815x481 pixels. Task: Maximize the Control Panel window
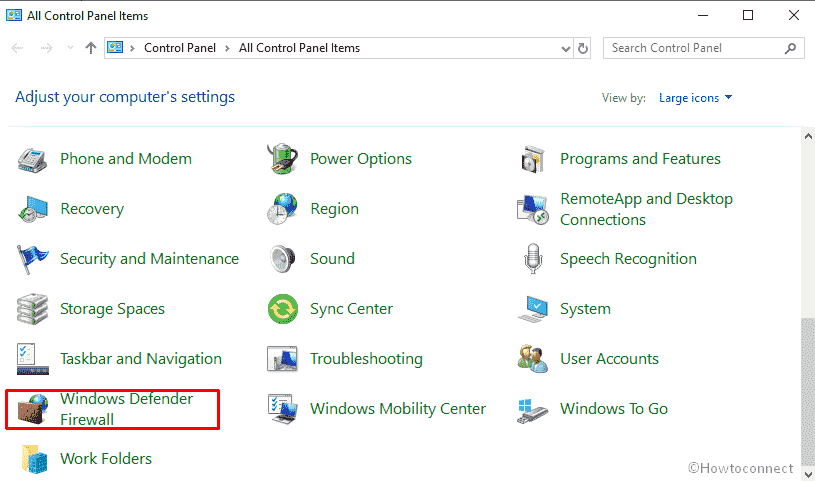point(748,15)
